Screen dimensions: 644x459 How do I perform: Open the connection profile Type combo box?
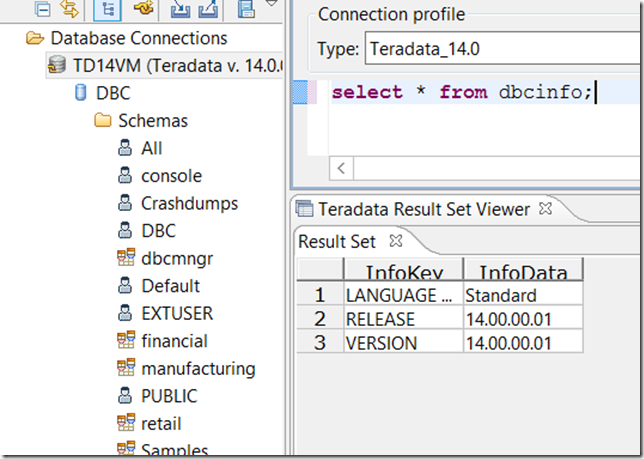(500, 48)
